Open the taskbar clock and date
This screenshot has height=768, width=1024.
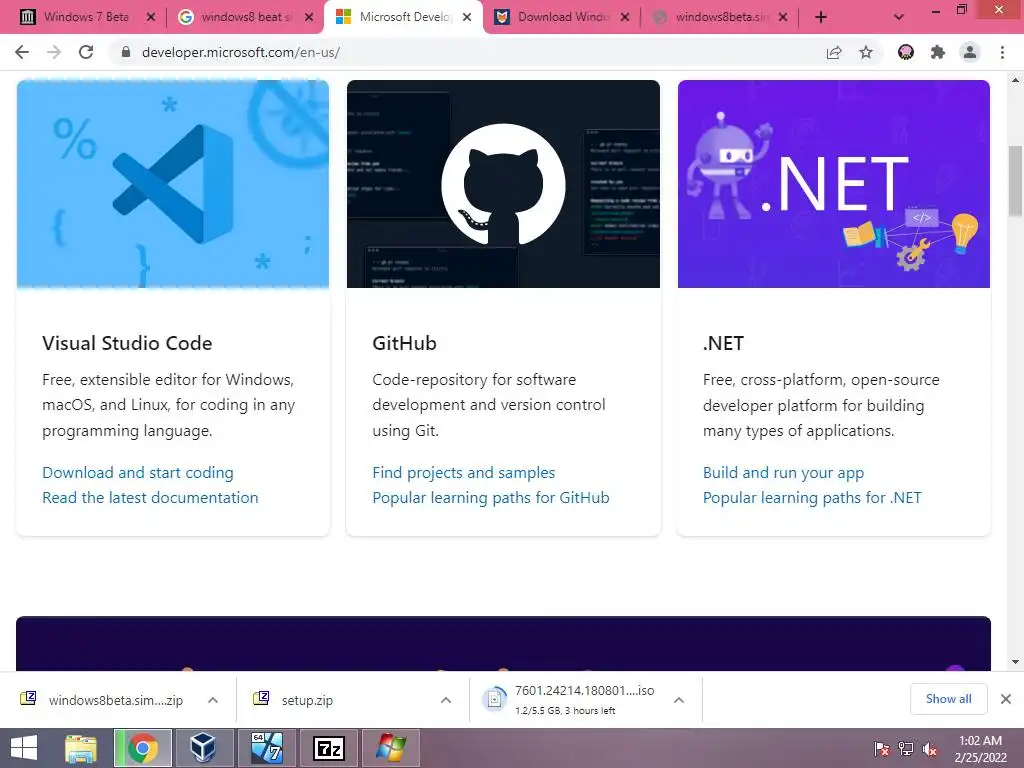(x=980, y=749)
